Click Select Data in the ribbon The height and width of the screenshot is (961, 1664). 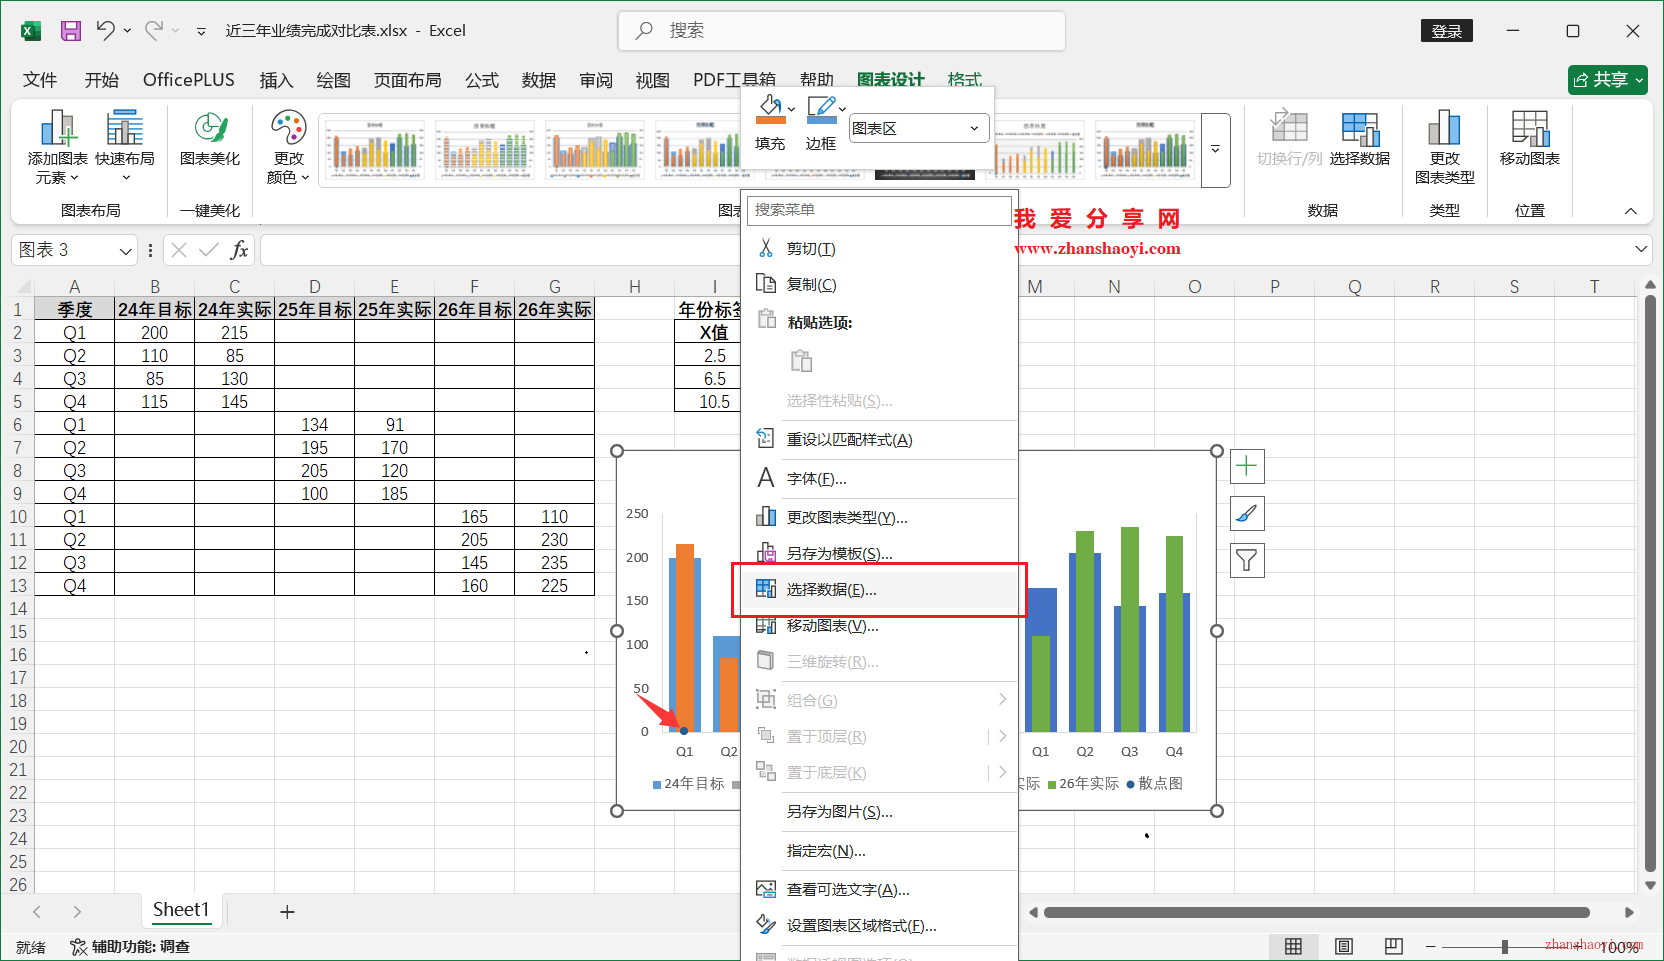click(1360, 138)
